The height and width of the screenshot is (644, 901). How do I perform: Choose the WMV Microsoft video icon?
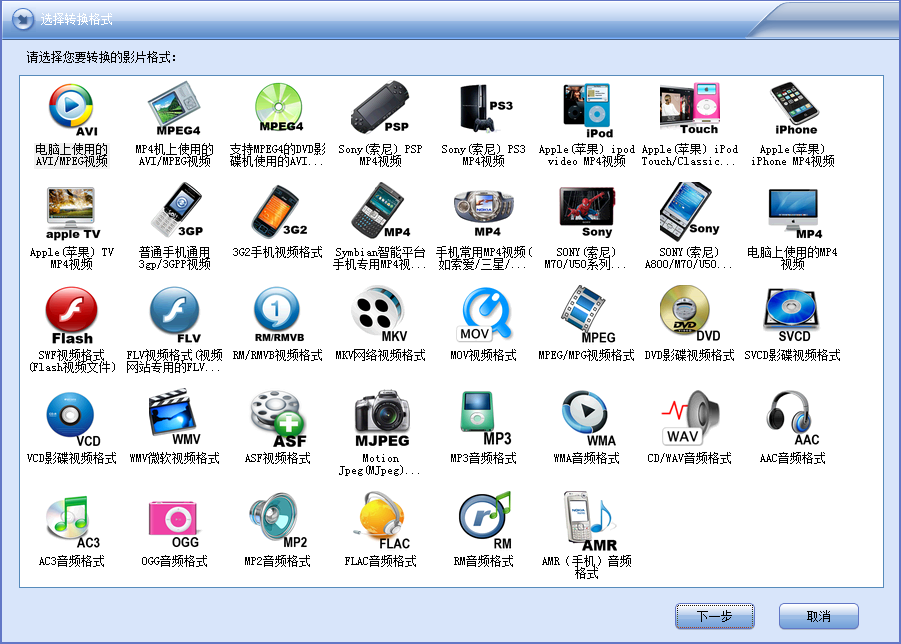click(175, 417)
